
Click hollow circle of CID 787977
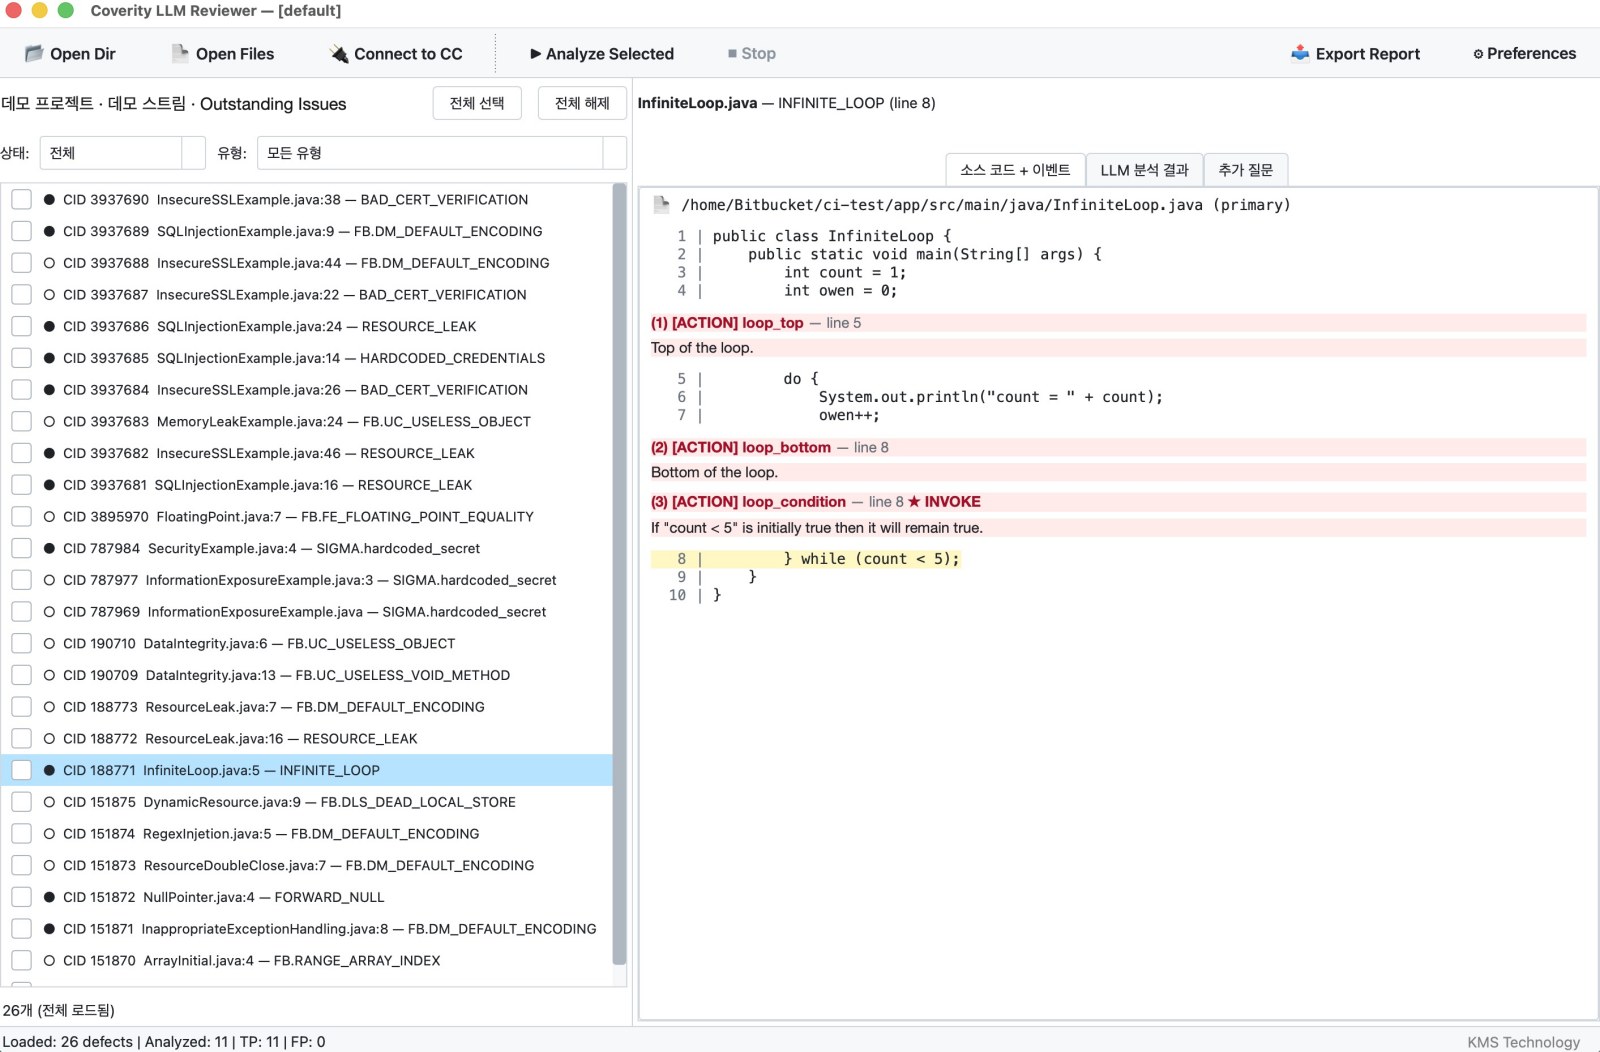coord(49,580)
